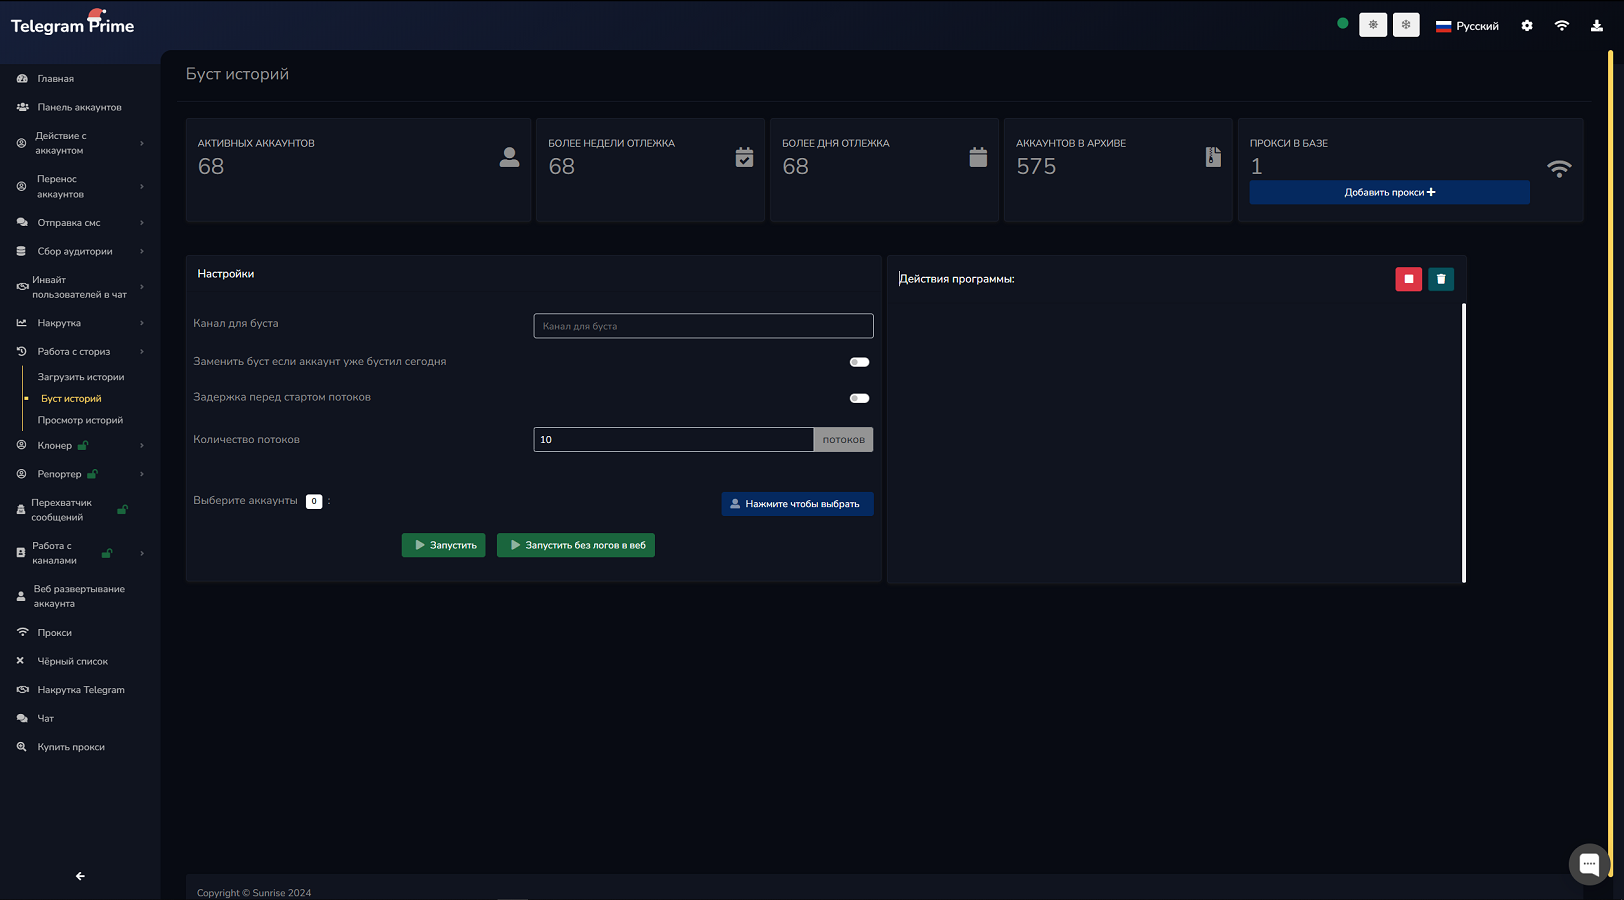Collapse sidebar with the left arrow

[x=80, y=876]
